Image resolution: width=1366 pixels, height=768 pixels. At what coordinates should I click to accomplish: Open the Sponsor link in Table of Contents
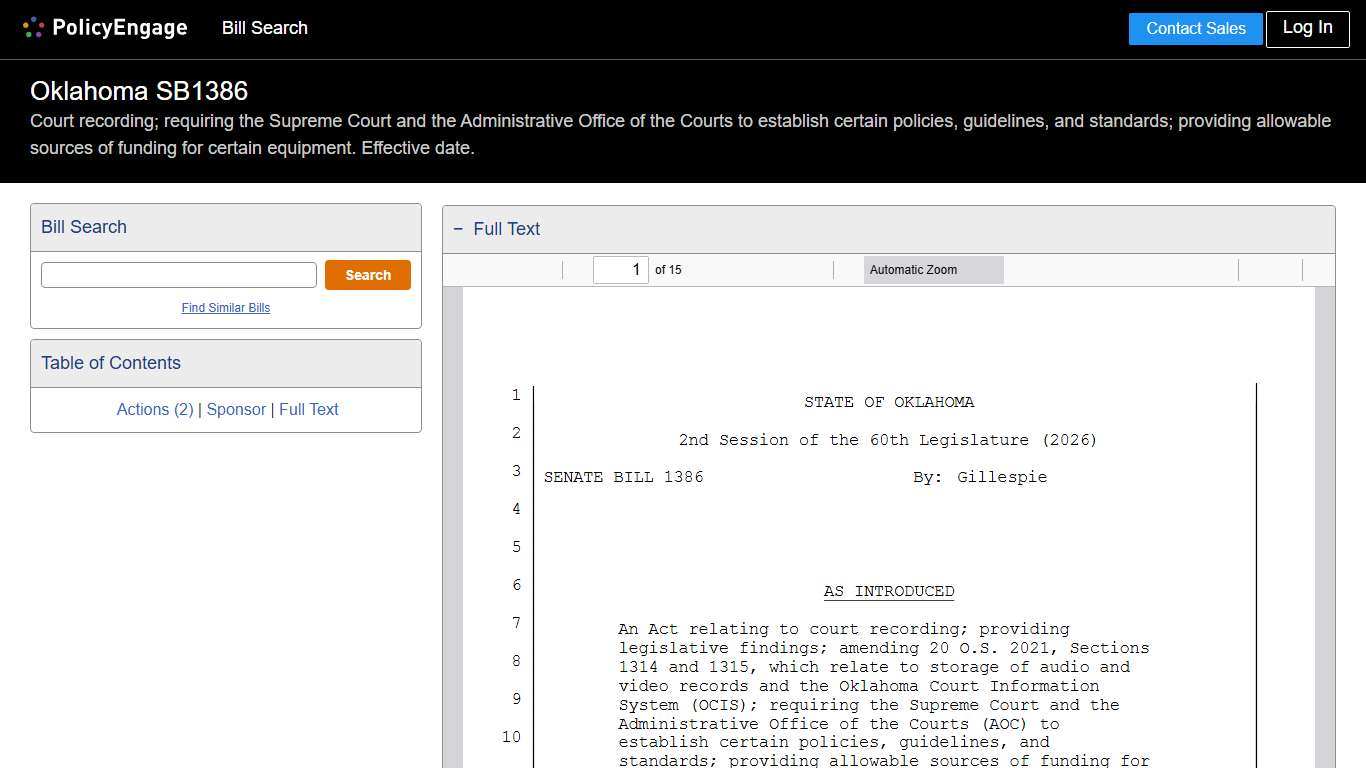pos(236,409)
